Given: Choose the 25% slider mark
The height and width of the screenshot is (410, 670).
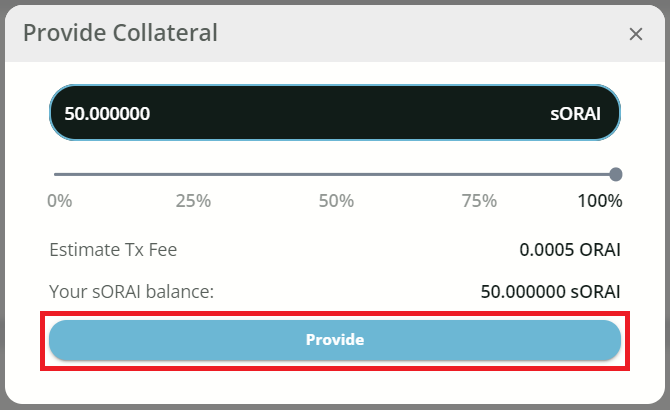Looking at the screenshot, I should (193, 200).
